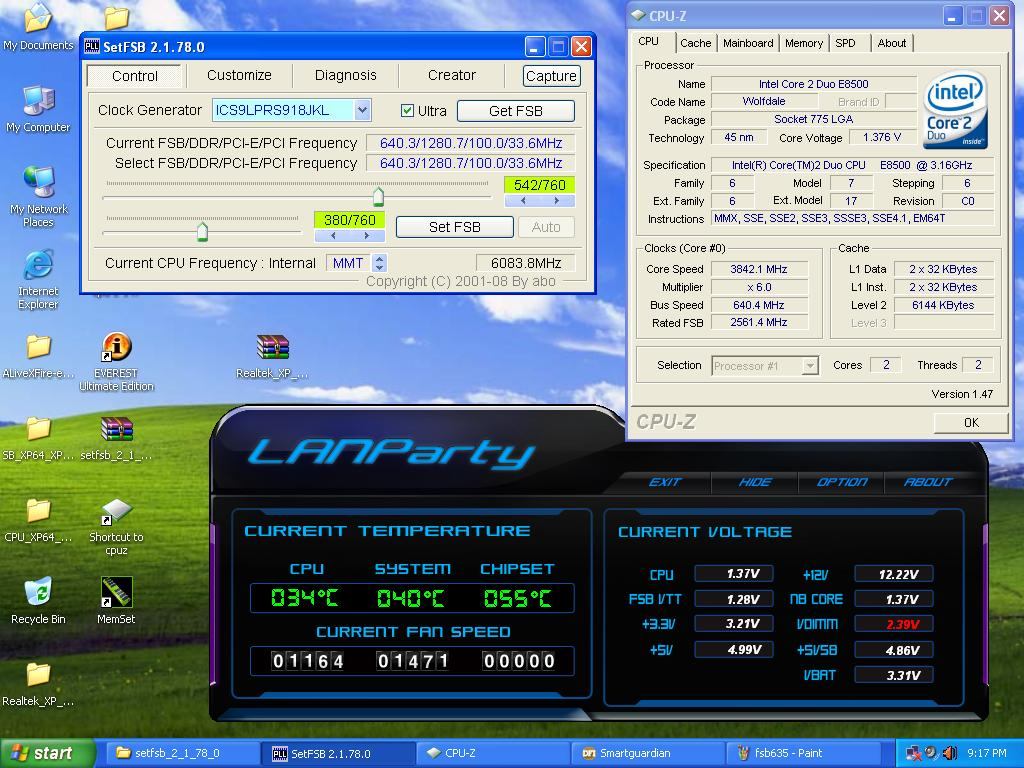
Task: Click the lower 380/760 slider thumb
Action: point(202,231)
